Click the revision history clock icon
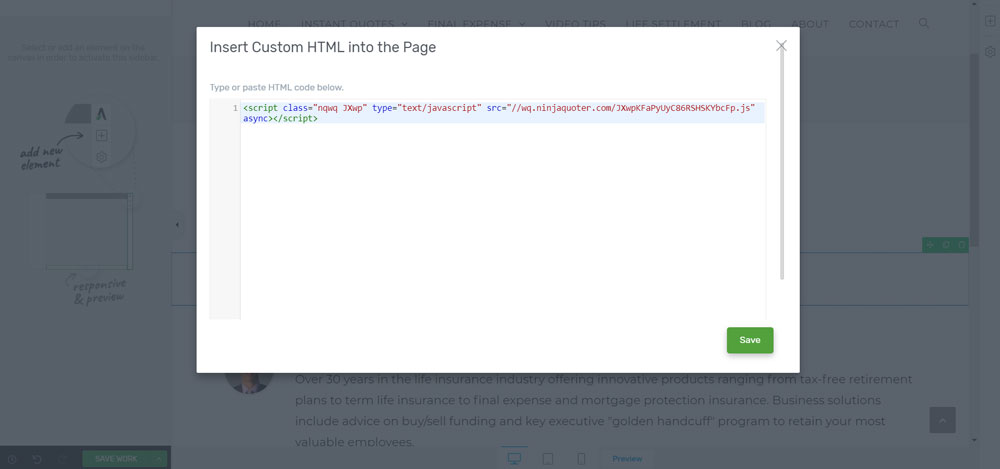This screenshot has width=1000, height=469. click(12, 459)
